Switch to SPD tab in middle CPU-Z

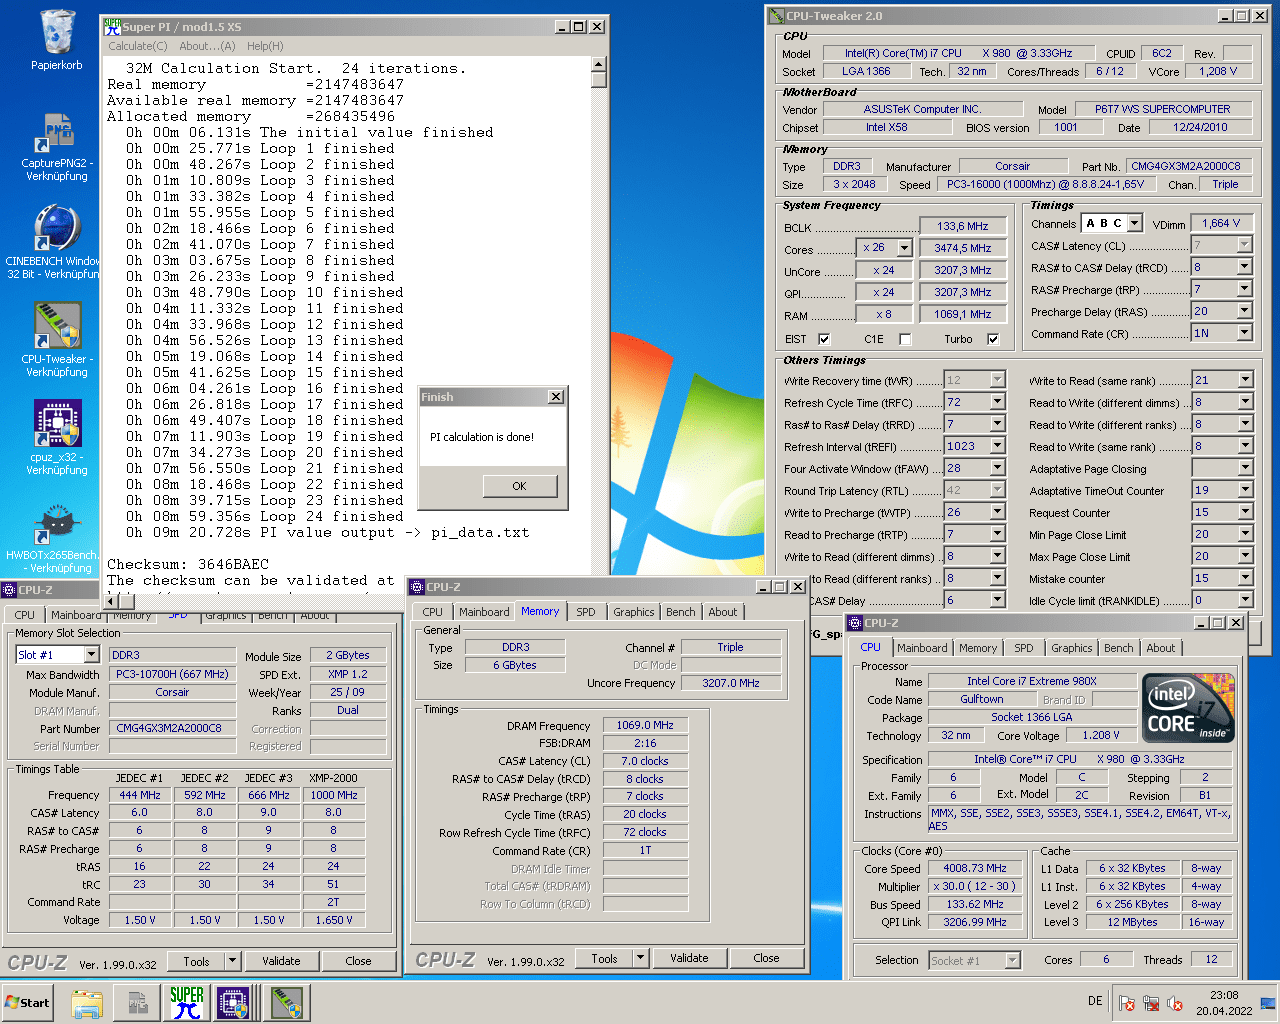586,612
